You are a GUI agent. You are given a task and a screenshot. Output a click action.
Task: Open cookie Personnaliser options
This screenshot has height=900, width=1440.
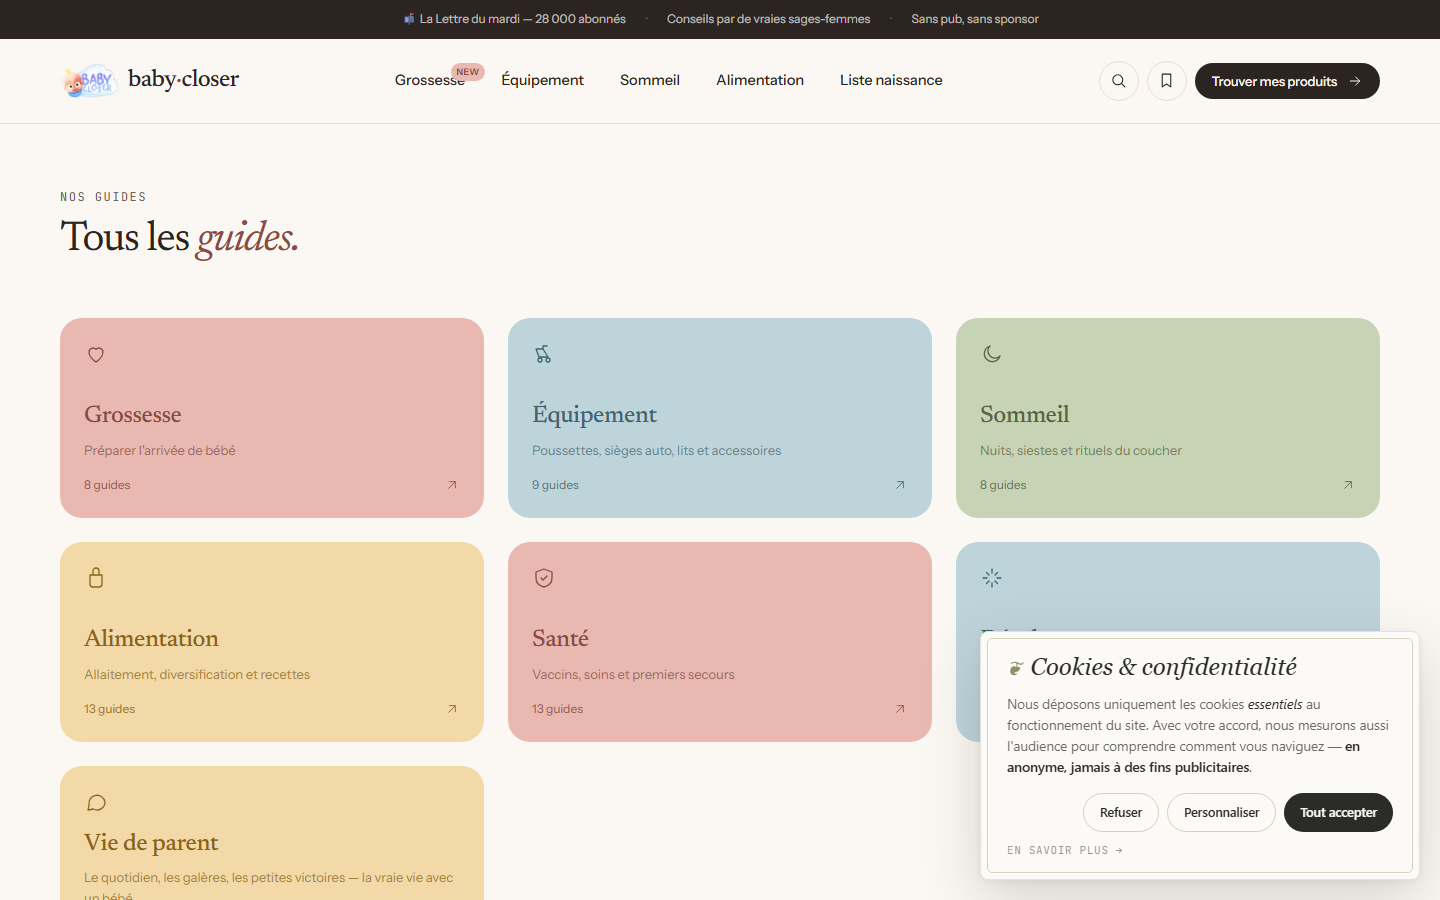tap(1221, 813)
